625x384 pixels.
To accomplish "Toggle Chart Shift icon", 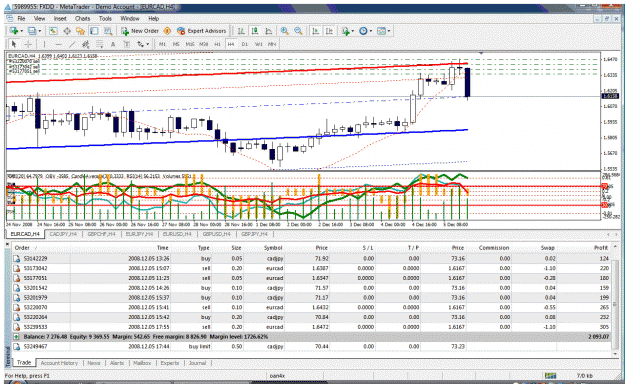I will 329,31.
